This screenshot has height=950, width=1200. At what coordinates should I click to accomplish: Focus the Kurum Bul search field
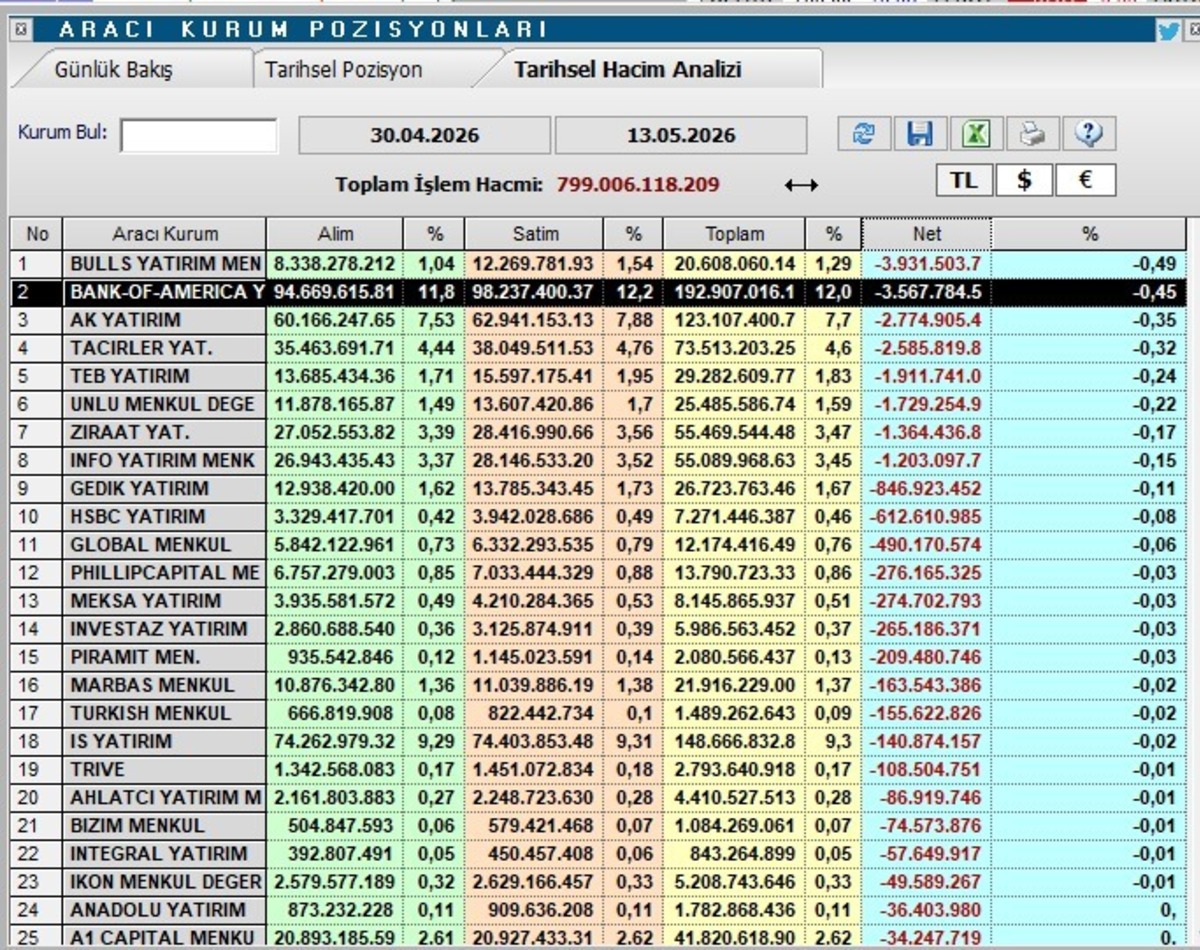pos(199,135)
